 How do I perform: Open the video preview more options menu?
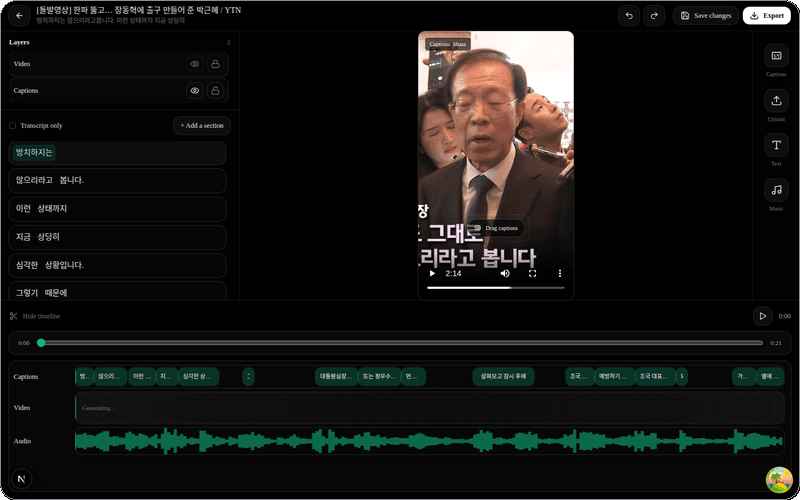click(560, 273)
